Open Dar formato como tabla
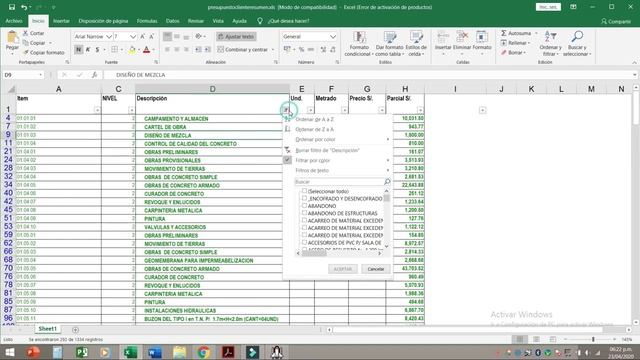The image size is (640, 360). click(x=389, y=44)
